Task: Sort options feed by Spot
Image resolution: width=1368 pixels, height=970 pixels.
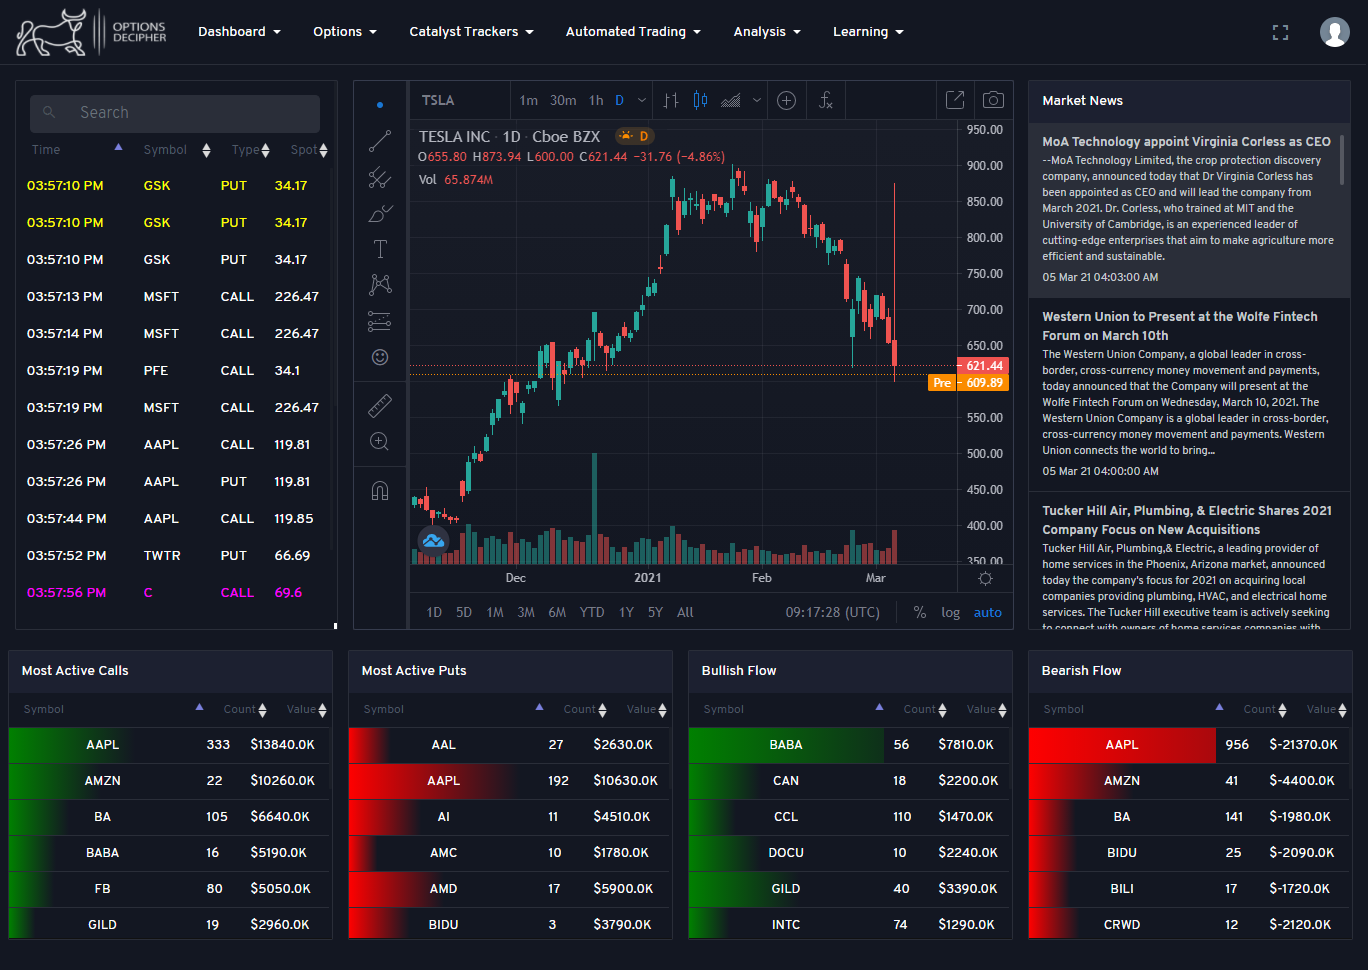Action: tap(309, 149)
